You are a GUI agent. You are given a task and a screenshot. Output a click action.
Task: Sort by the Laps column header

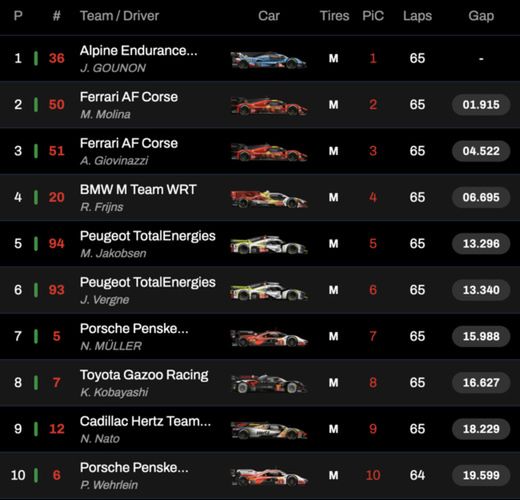pyautogui.click(x=417, y=16)
